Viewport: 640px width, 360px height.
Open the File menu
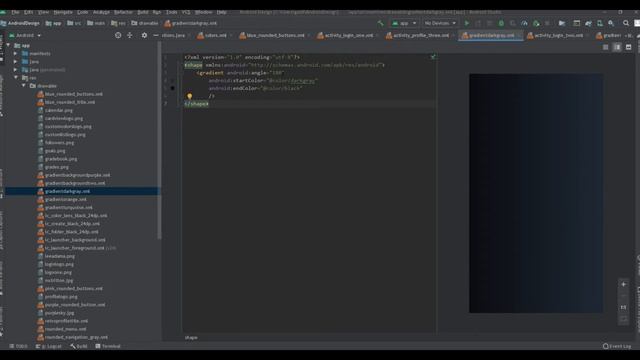[x=15, y=12]
